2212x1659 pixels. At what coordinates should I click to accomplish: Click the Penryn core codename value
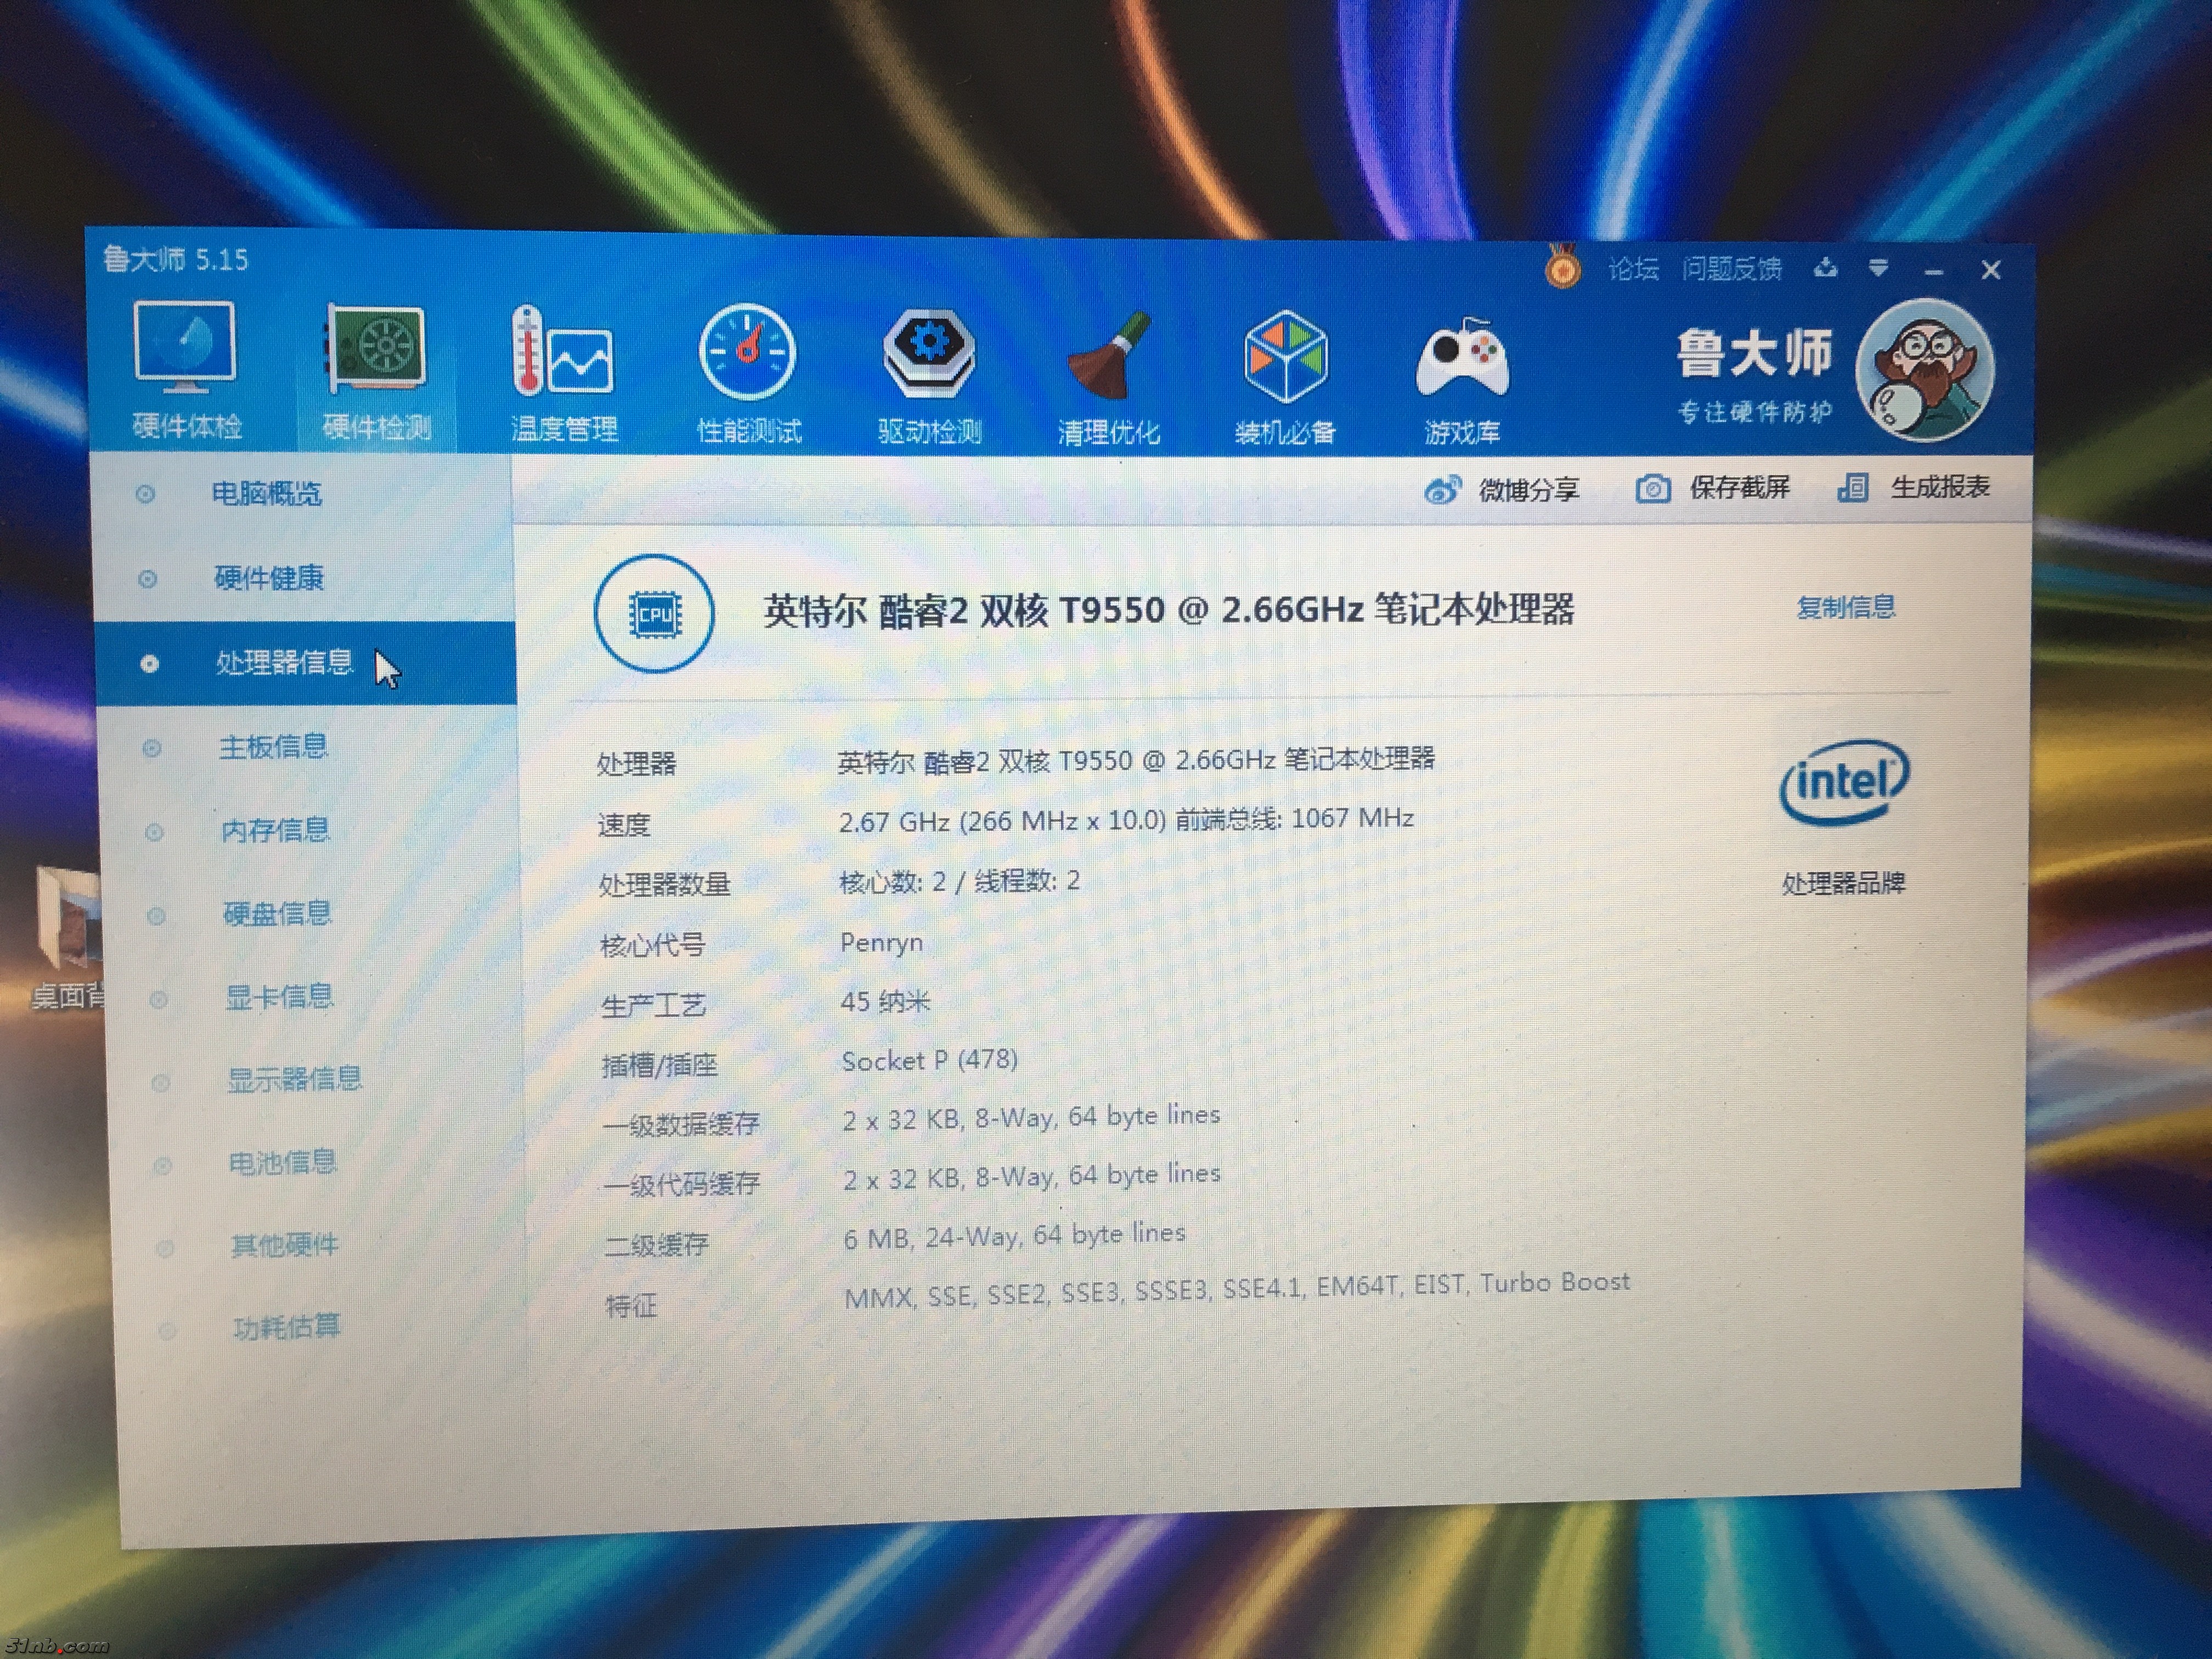tap(881, 942)
